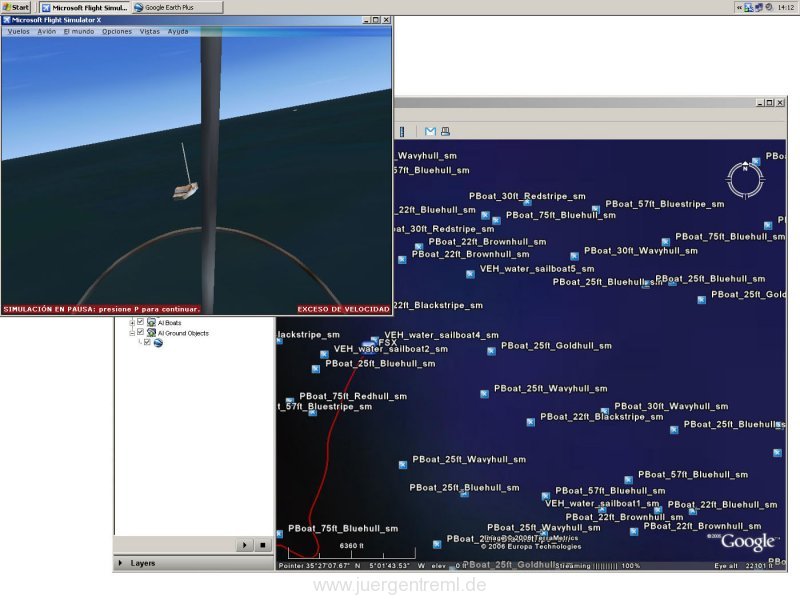800x600 pixels.
Task: Click the PBoat_22ft_Blackstripe_sm label at right
Action: pyautogui.click(x=602, y=417)
